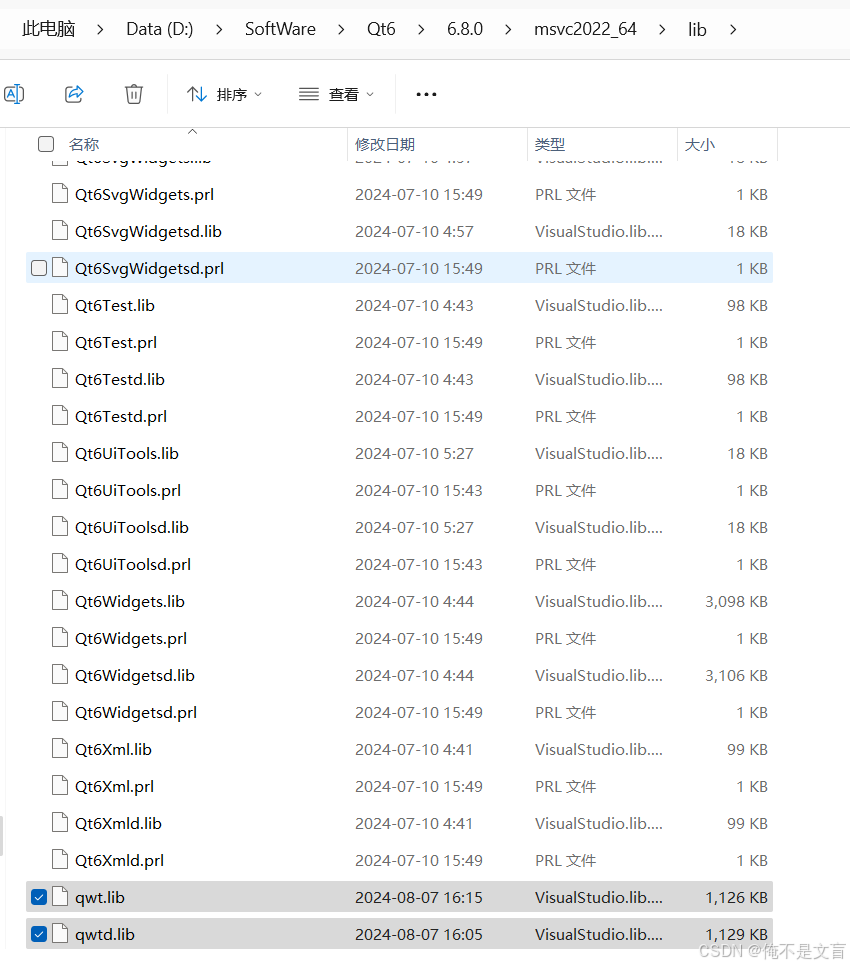Click the date 2024-08-07 16:05
The height and width of the screenshot is (966, 850).
pos(418,935)
